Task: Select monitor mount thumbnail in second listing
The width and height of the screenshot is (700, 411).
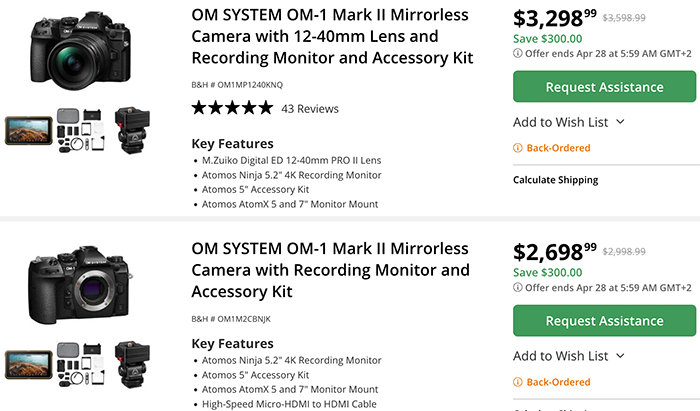Action: [131, 364]
